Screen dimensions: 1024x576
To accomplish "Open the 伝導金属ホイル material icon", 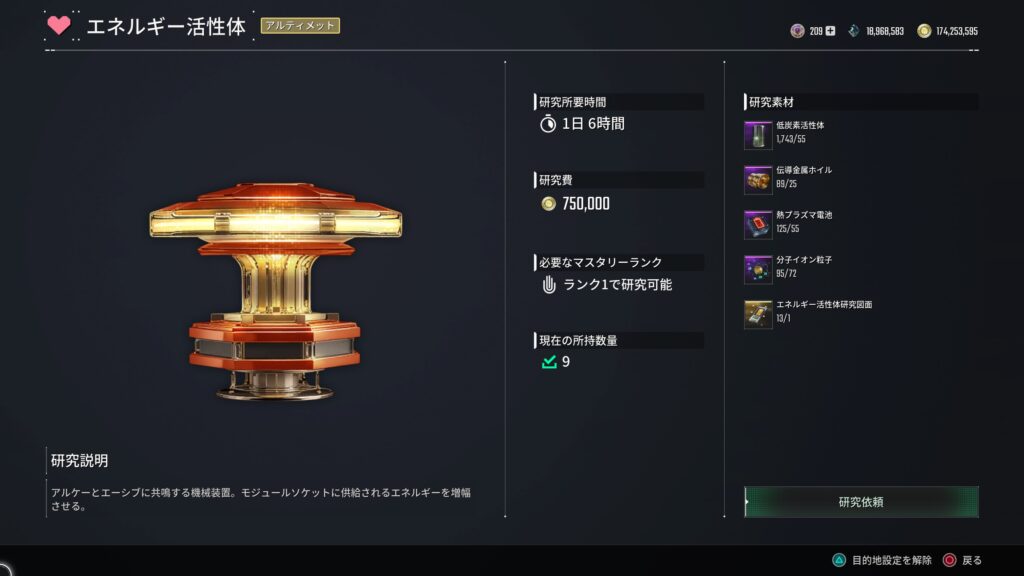I will pyautogui.click(x=758, y=180).
